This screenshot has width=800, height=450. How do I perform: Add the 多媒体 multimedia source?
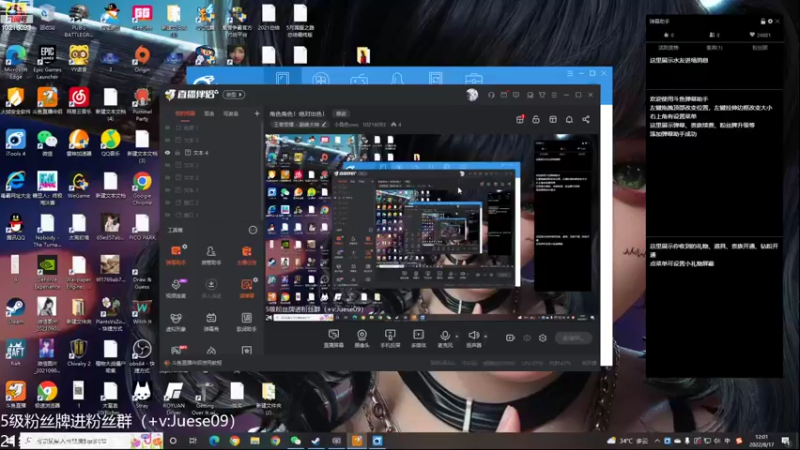pyautogui.click(x=418, y=338)
